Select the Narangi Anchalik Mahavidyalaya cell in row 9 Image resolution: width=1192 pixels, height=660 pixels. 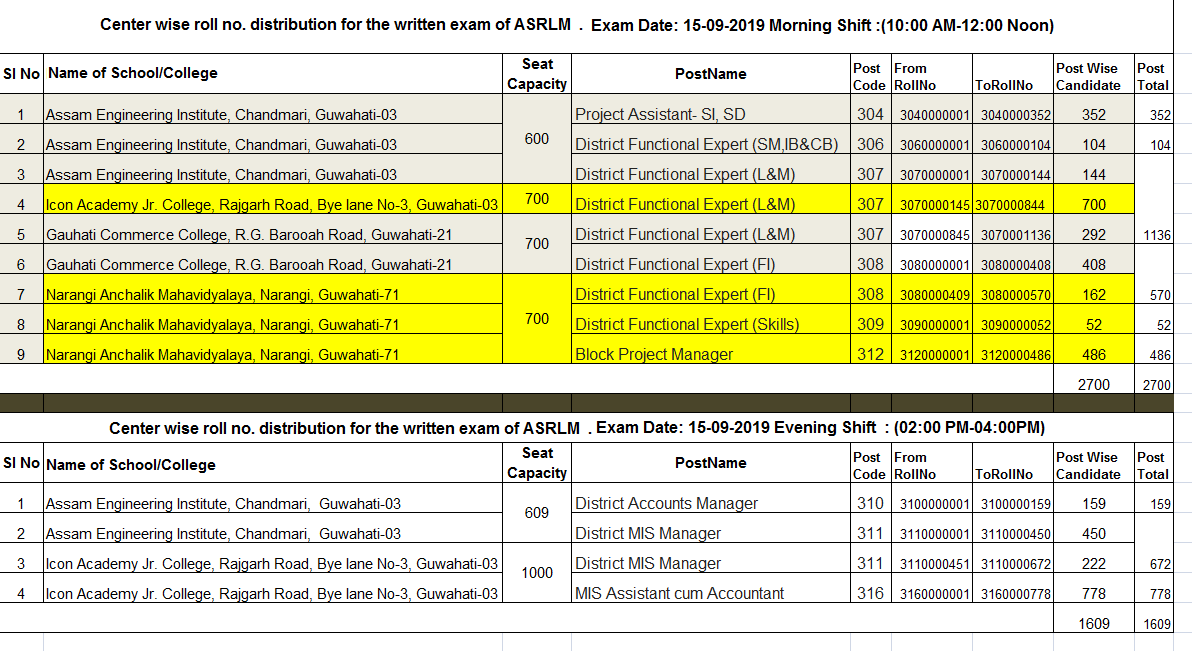tap(273, 349)
